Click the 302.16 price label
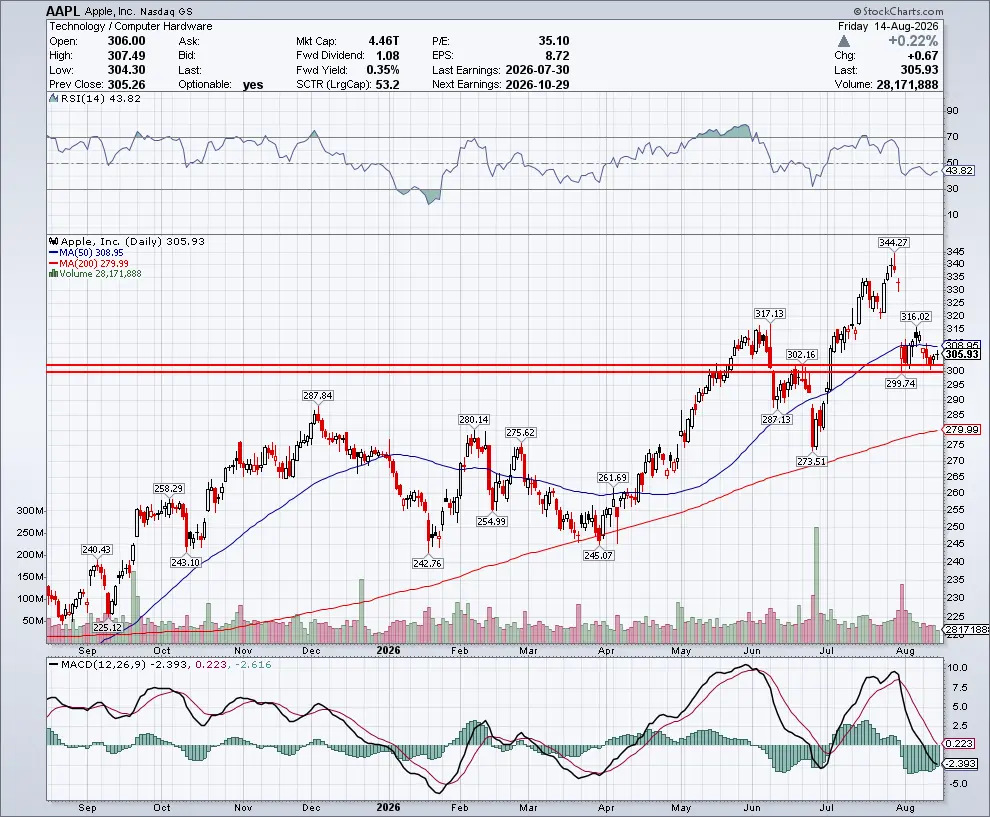The height and width of the screenshot is (817, 990). click(801, 355)
